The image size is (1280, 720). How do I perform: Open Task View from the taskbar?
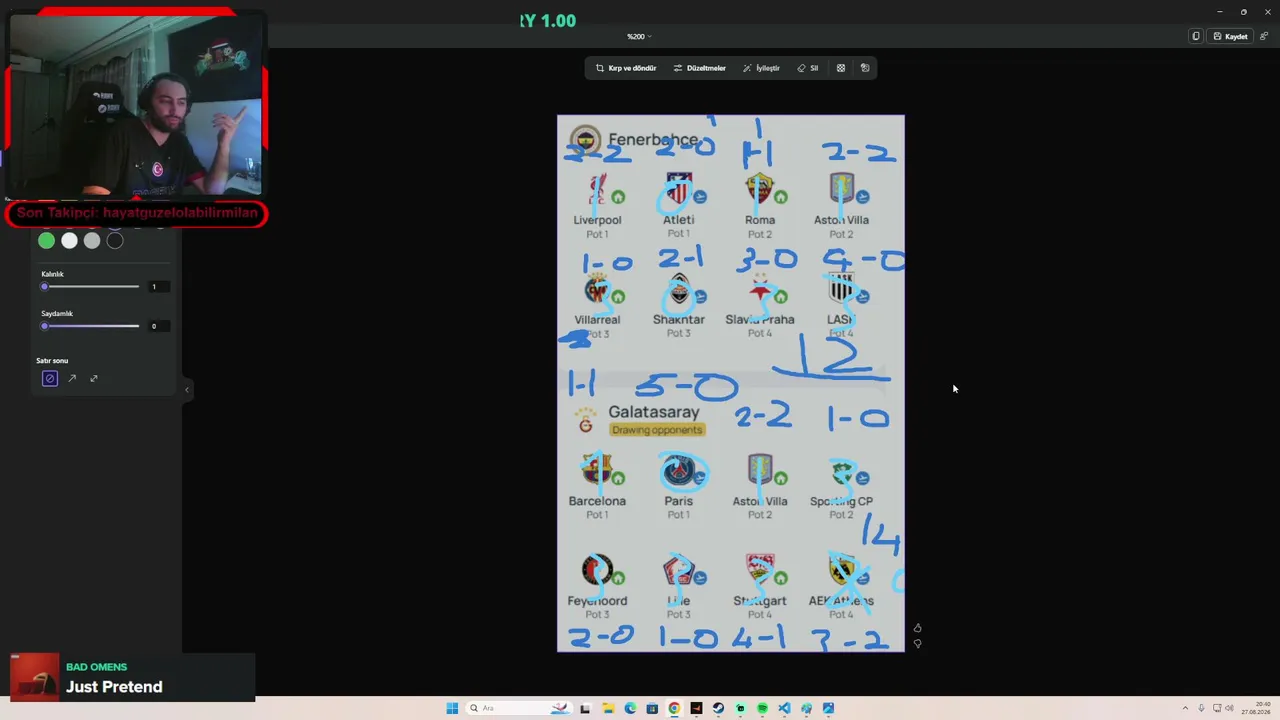tap(585, 708)
